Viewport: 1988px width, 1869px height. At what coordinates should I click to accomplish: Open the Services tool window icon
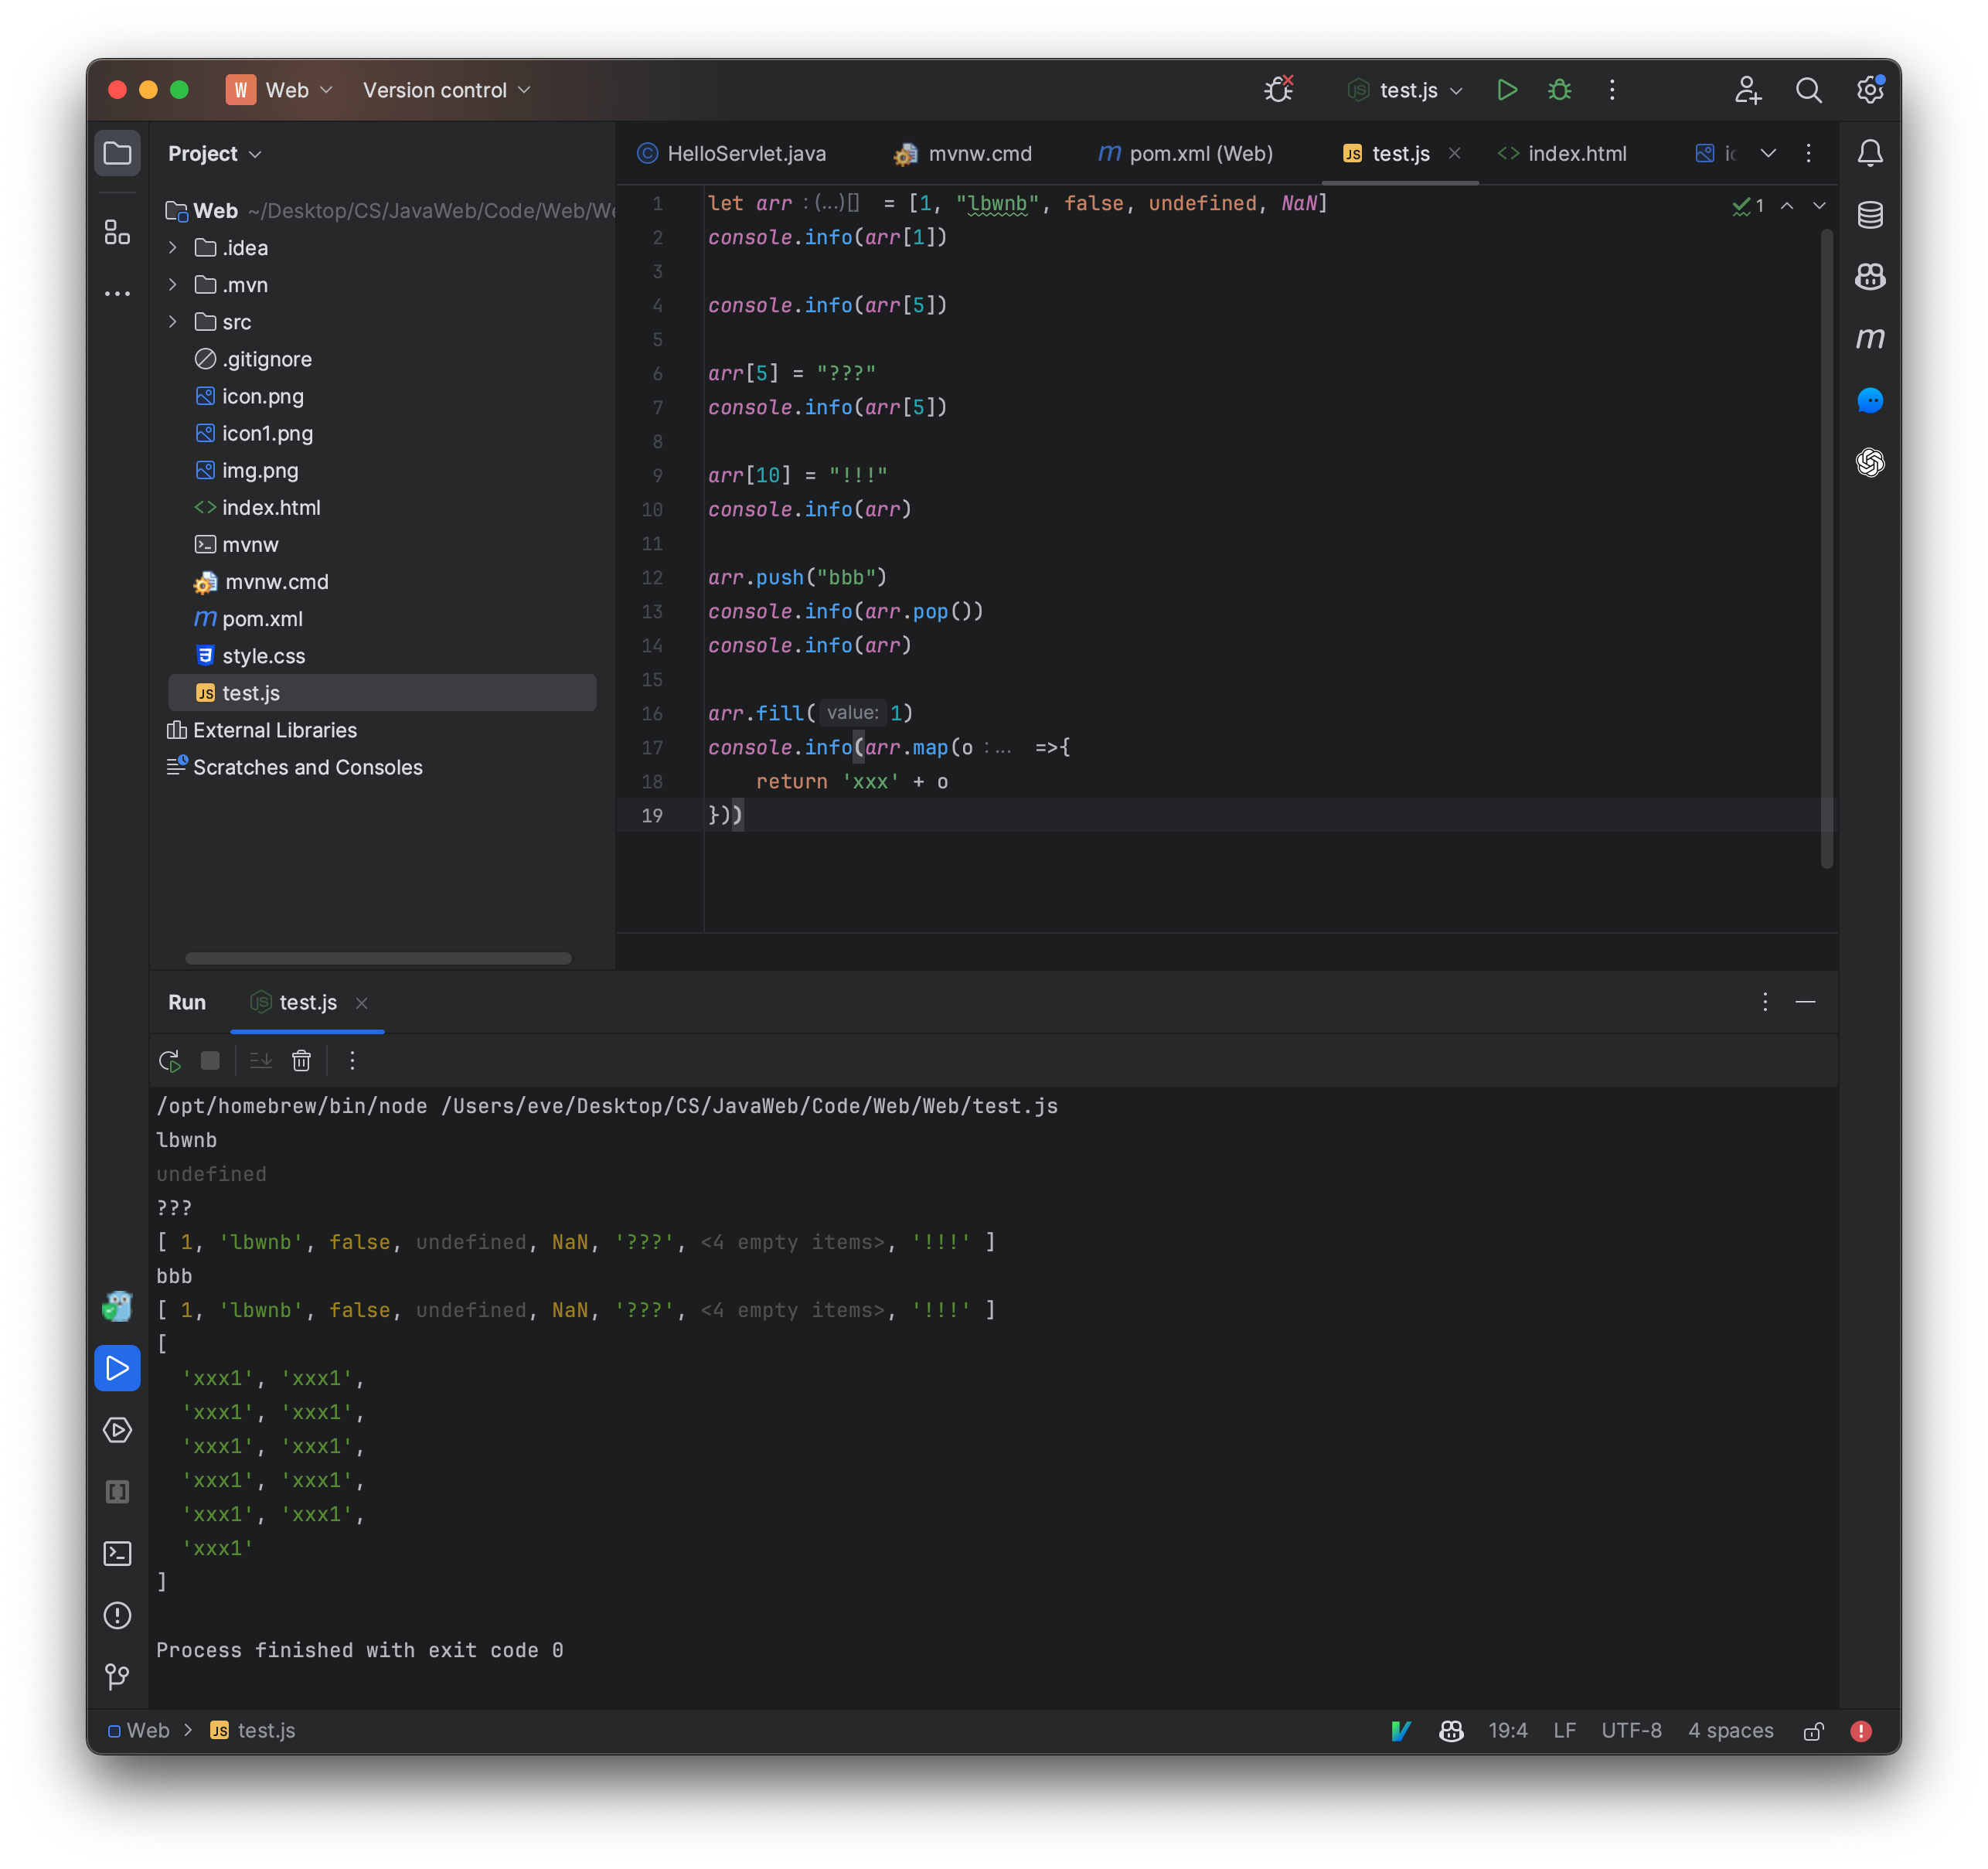click(117, 1430)
